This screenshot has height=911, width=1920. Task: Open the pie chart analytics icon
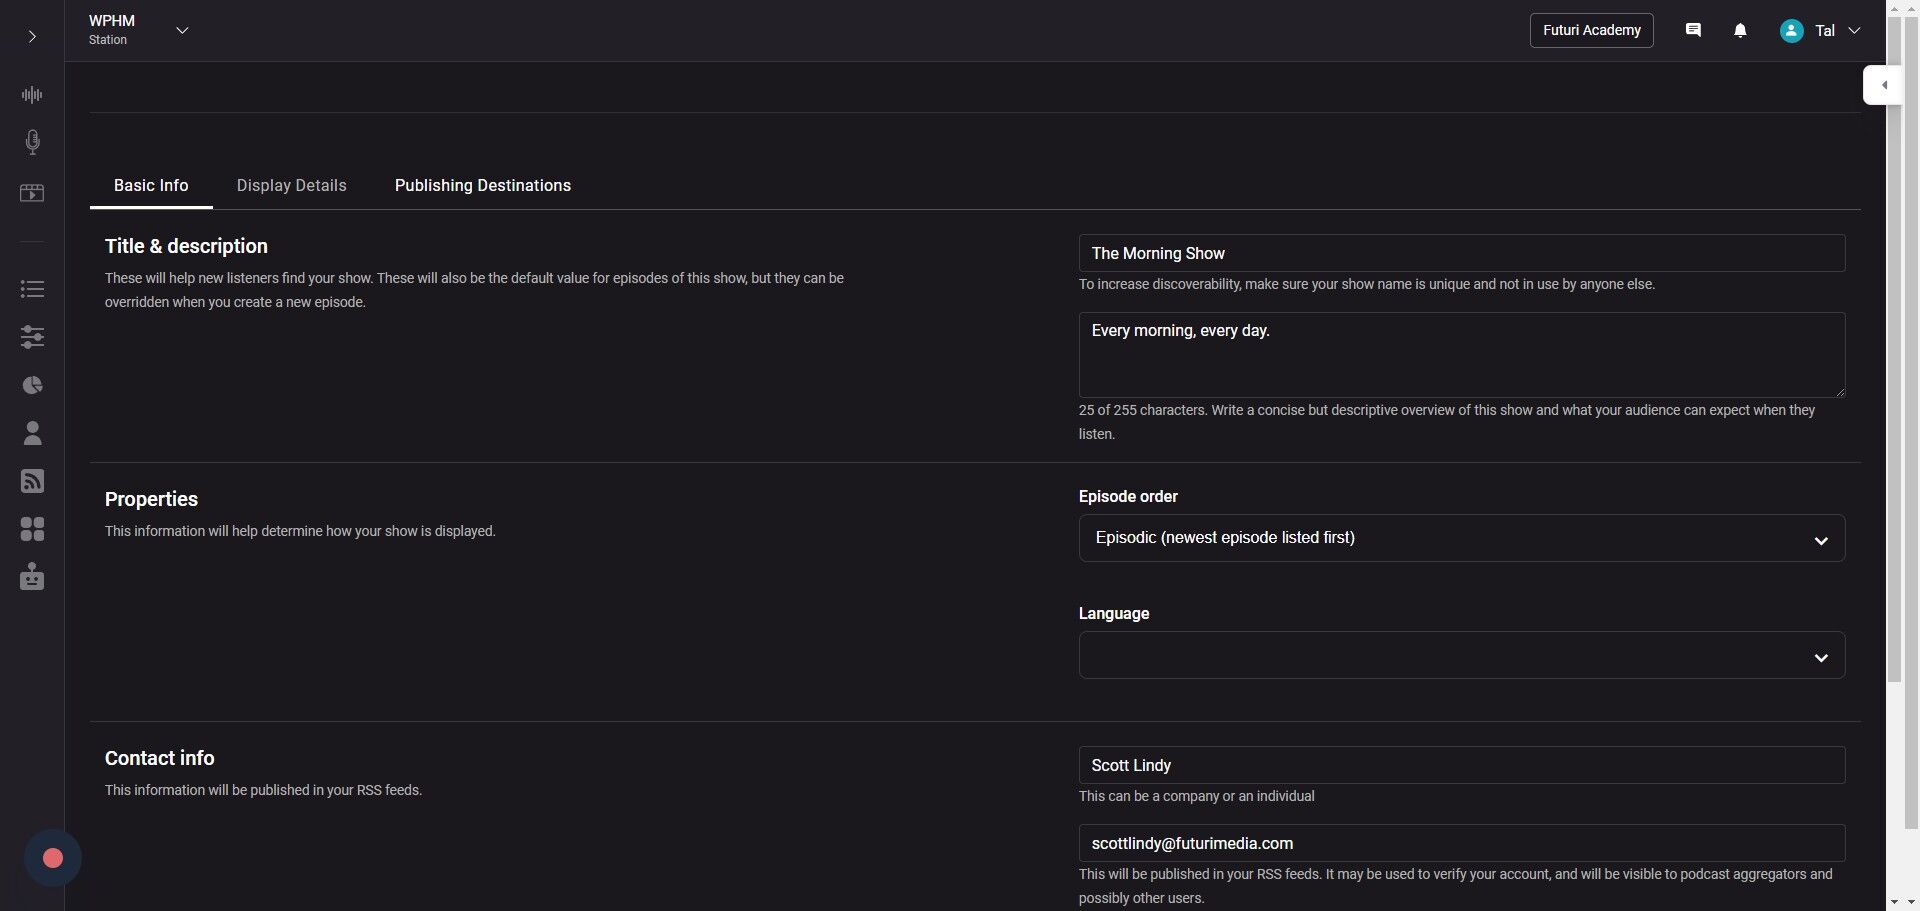(32, 385)
